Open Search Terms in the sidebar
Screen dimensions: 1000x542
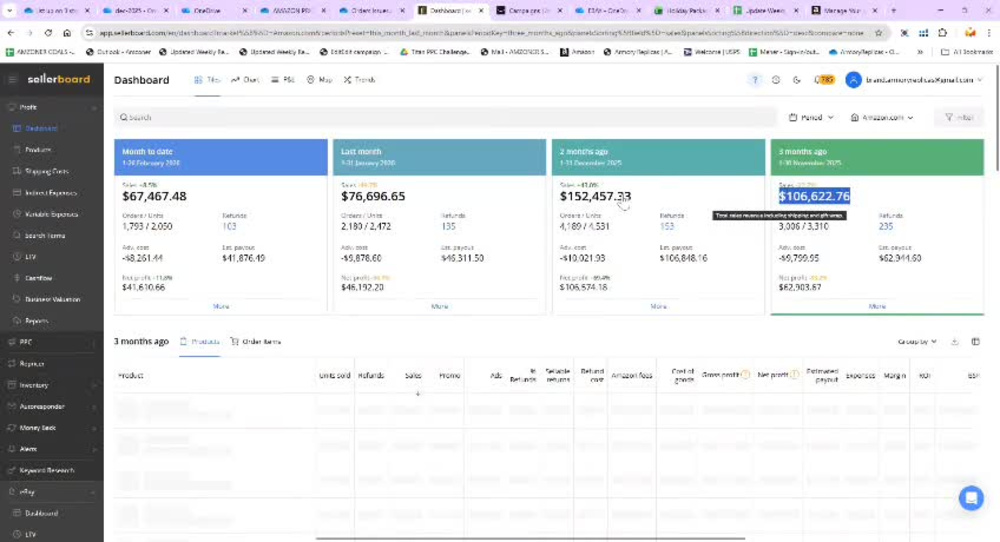coord(45,235)
